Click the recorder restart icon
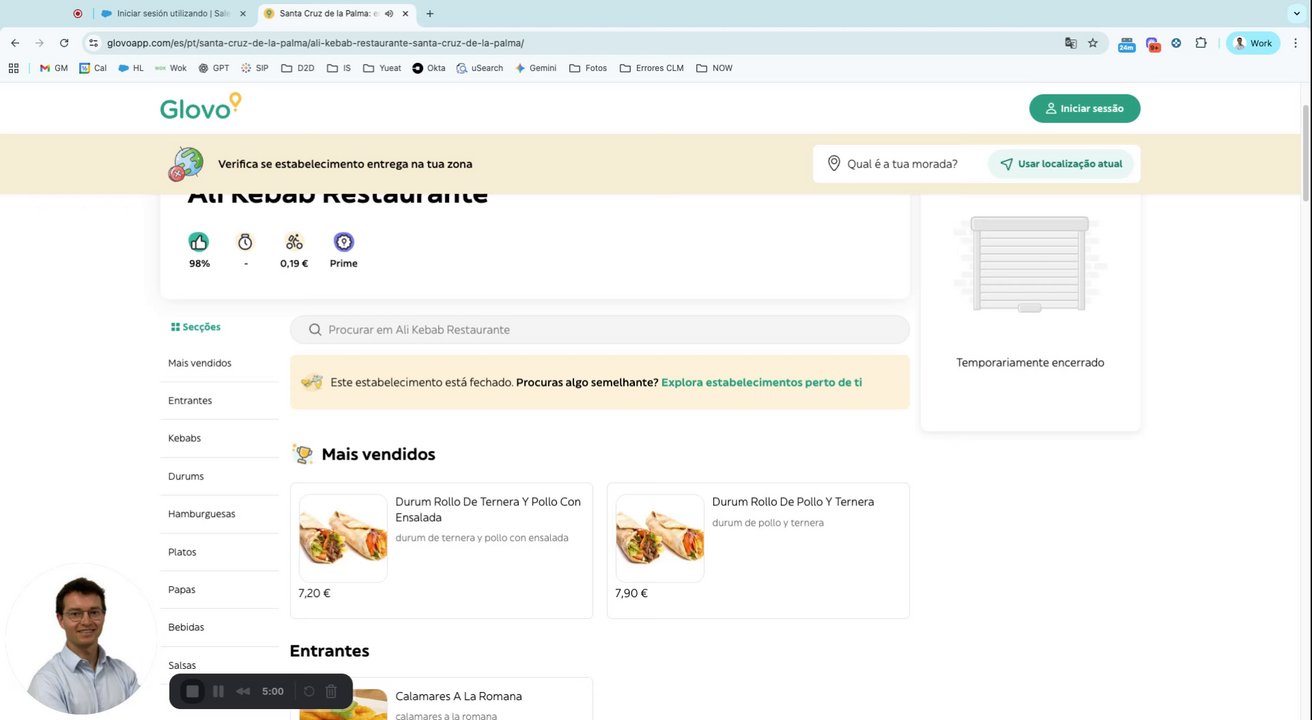The image size is (1312, 720). click(309, 691)
